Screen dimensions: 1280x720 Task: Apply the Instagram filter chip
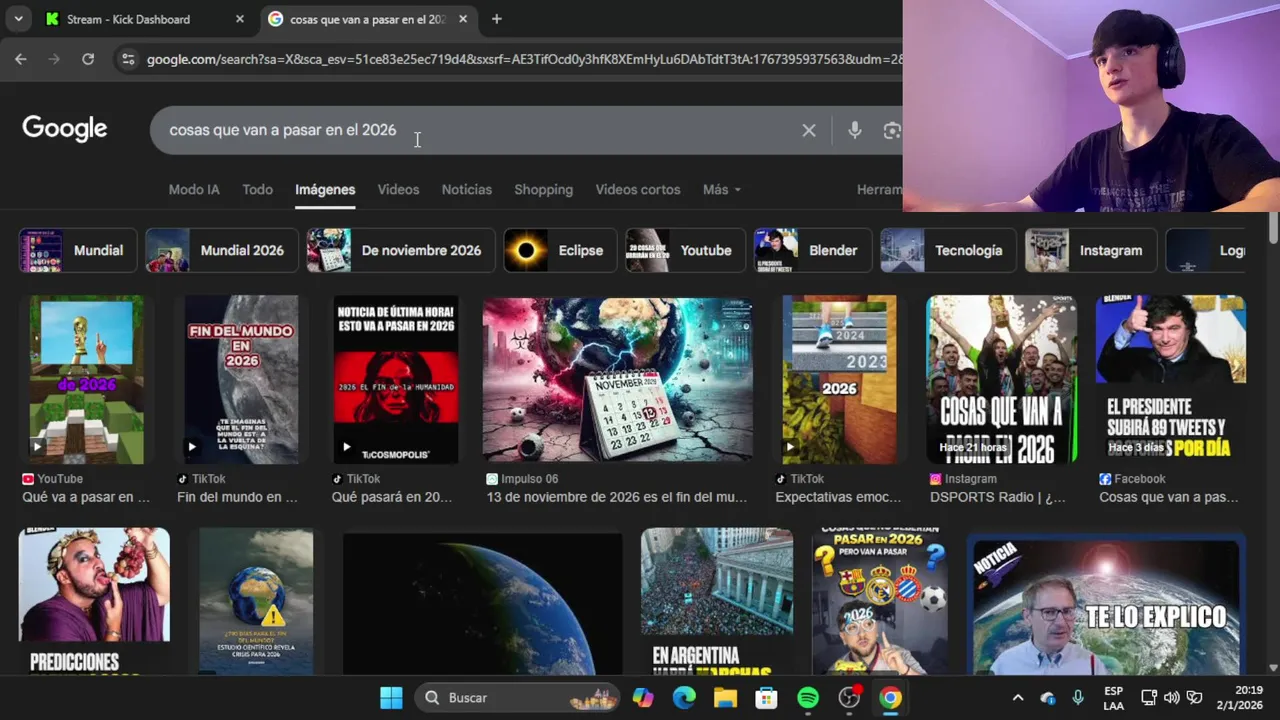click(x=1090, y=250)
